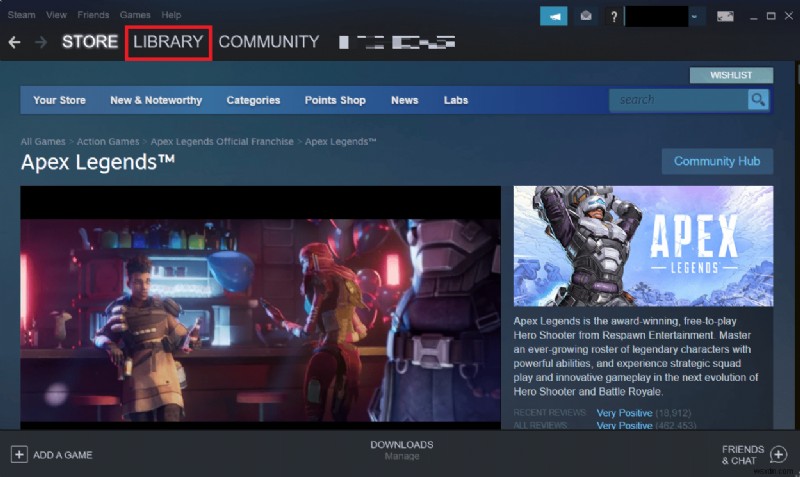Viewport: 800px width, 477px height.
Task: Focus the store search field
Action: tap(679, 99)
